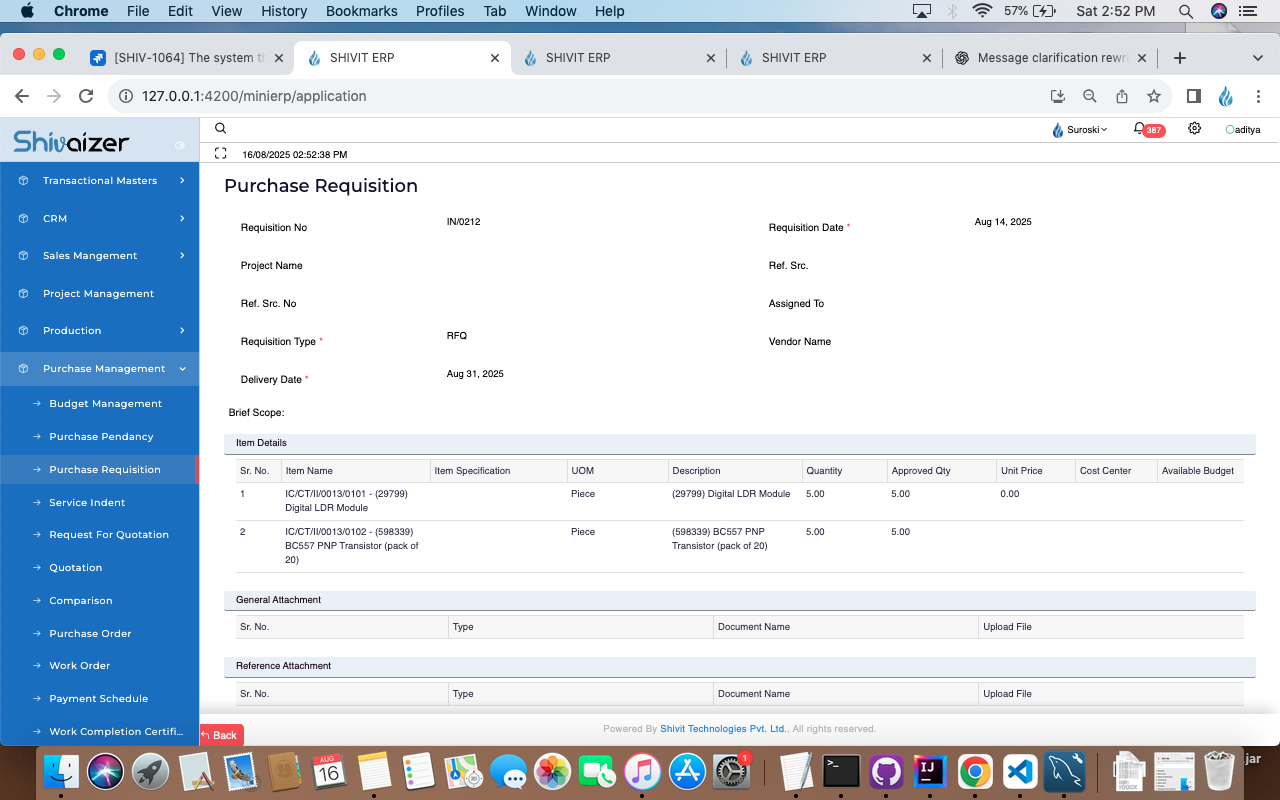Open the Bookmarks menu in menu bar

(364, 11)
